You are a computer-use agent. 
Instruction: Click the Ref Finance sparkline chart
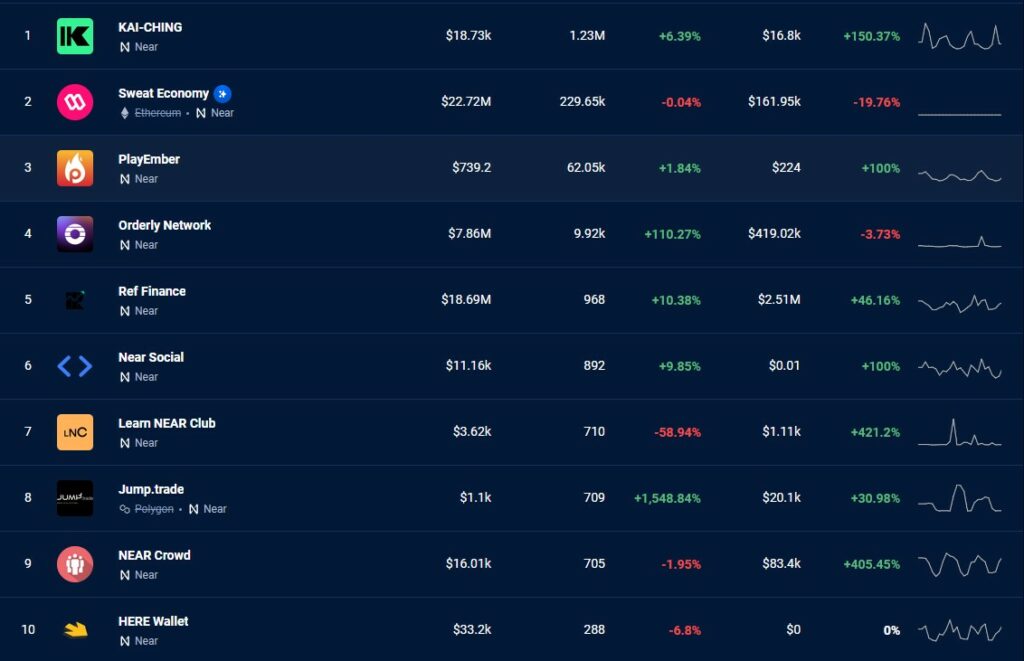[959, 304]
